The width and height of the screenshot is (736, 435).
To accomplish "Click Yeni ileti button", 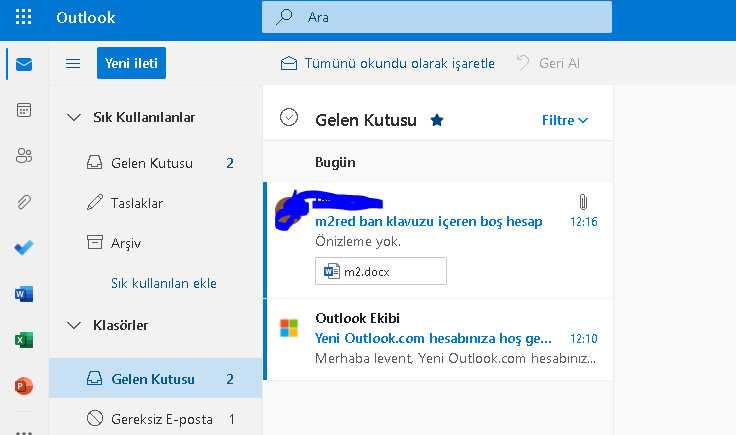I will pos(131,63).
